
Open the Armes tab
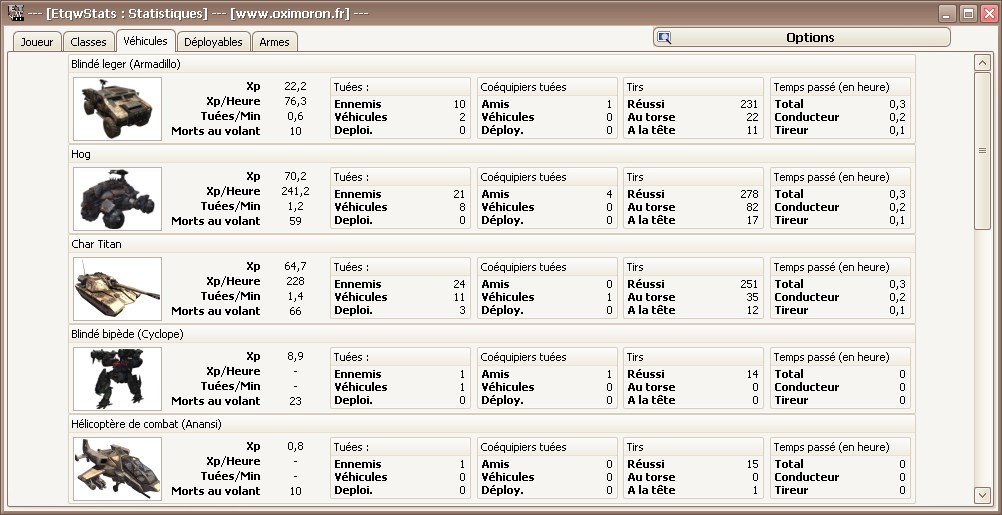[x=274, y=42]
